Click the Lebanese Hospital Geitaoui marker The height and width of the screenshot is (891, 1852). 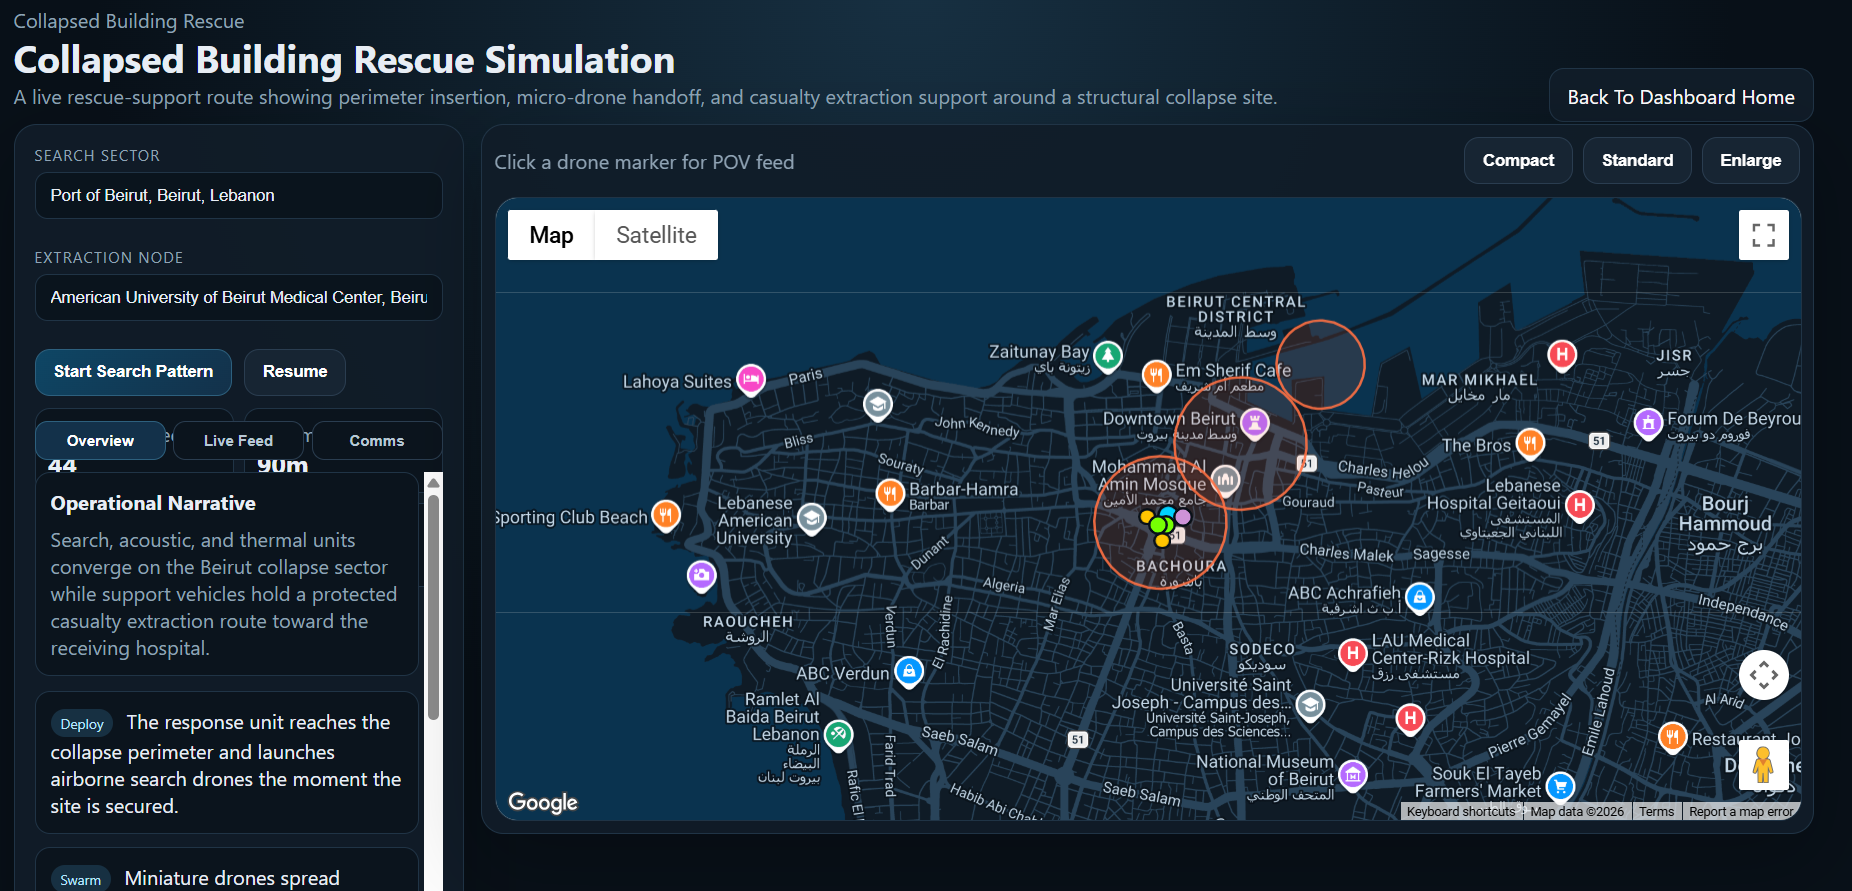click(x=1580, y=505)
